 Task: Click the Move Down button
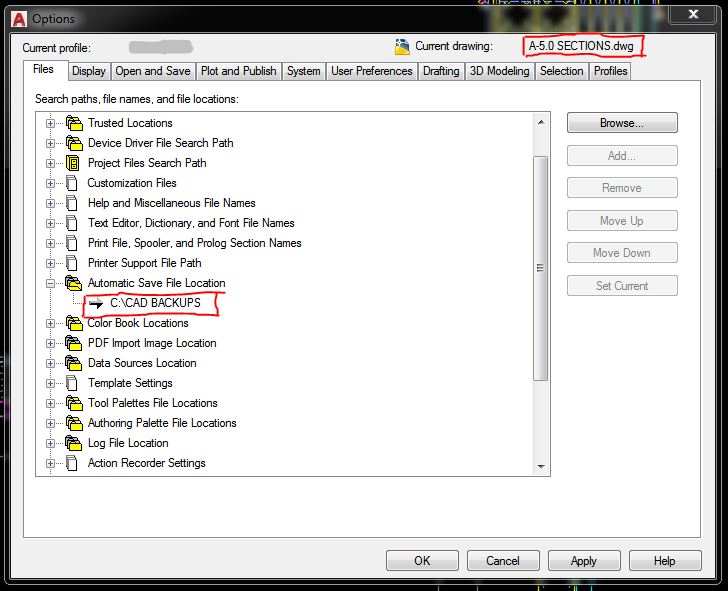click(x=622, y=253)
